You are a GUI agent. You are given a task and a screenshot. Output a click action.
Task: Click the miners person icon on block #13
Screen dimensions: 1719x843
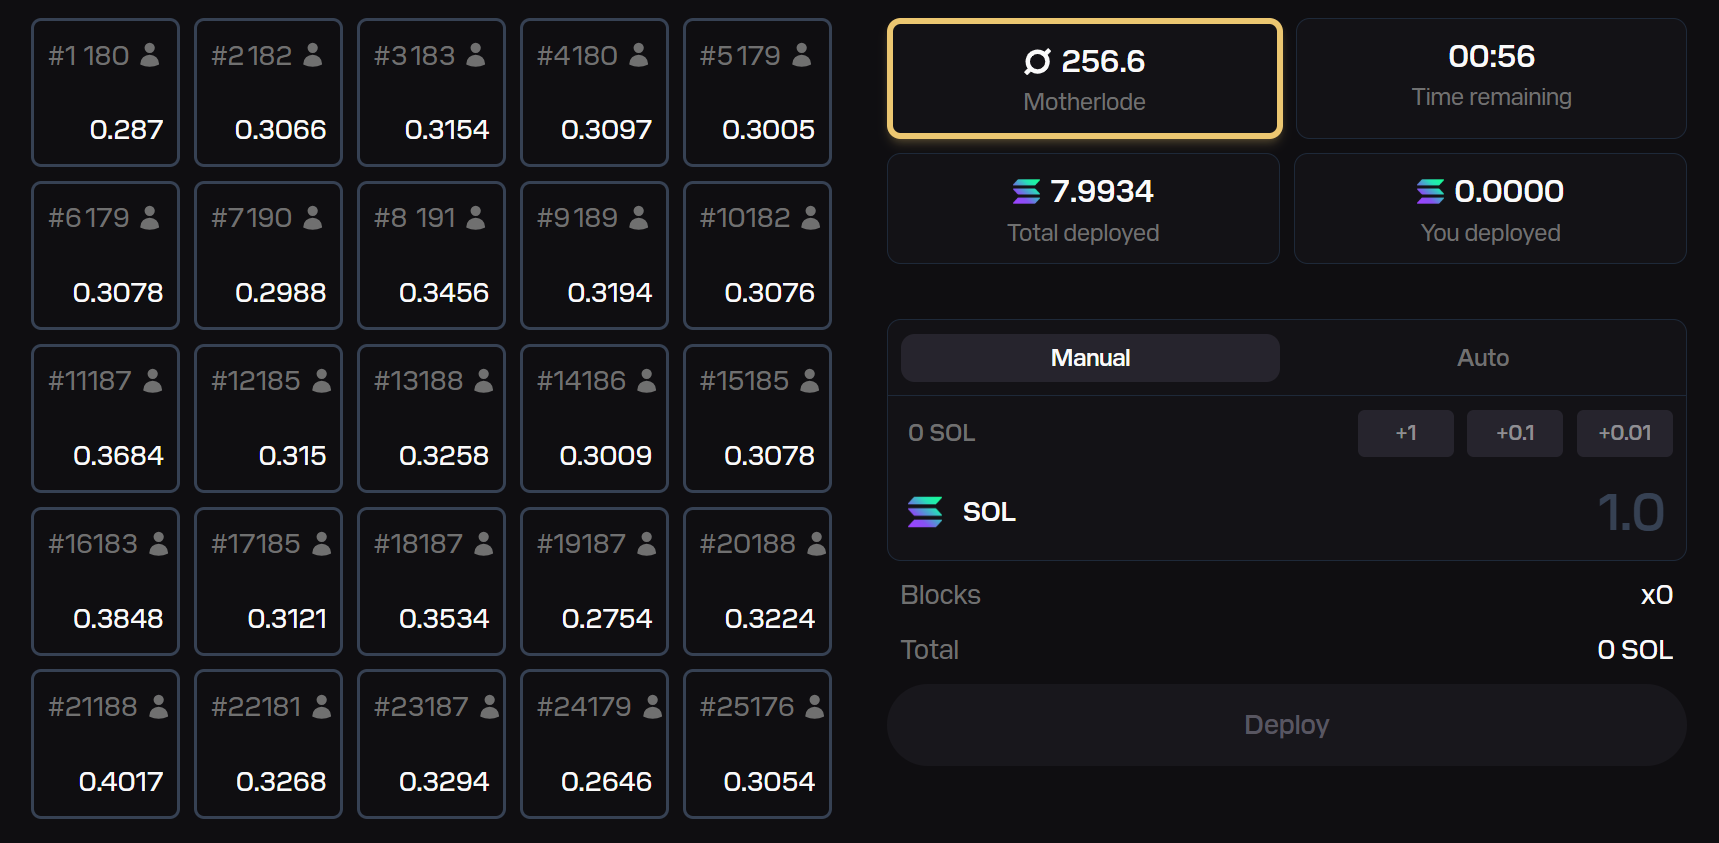tap(484, 381)
